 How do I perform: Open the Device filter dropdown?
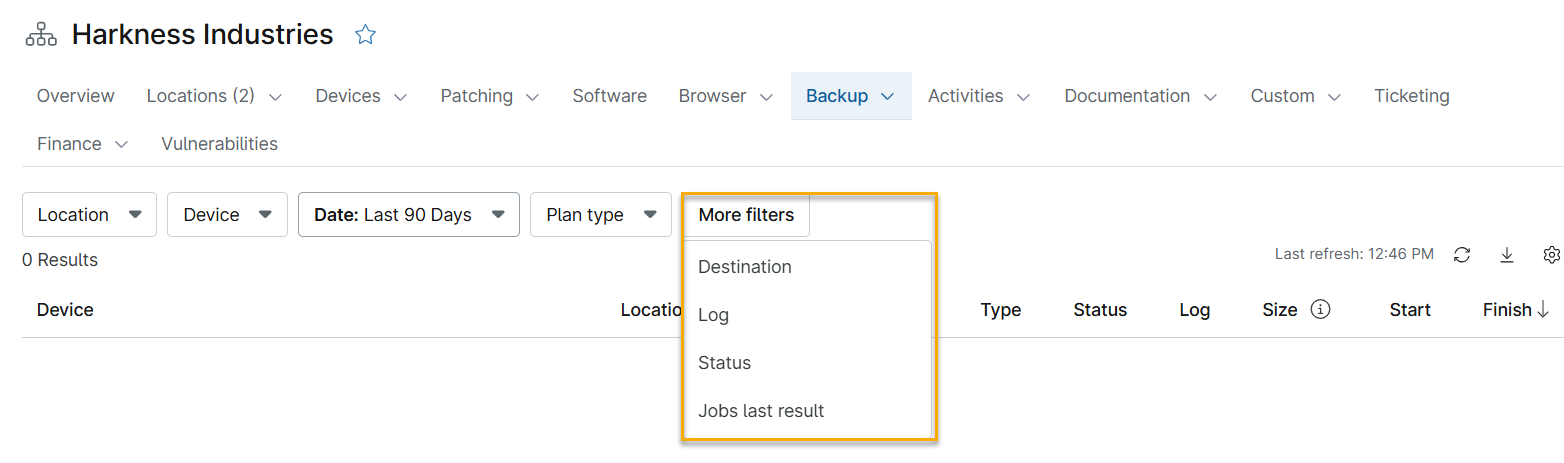click(227, 215)
